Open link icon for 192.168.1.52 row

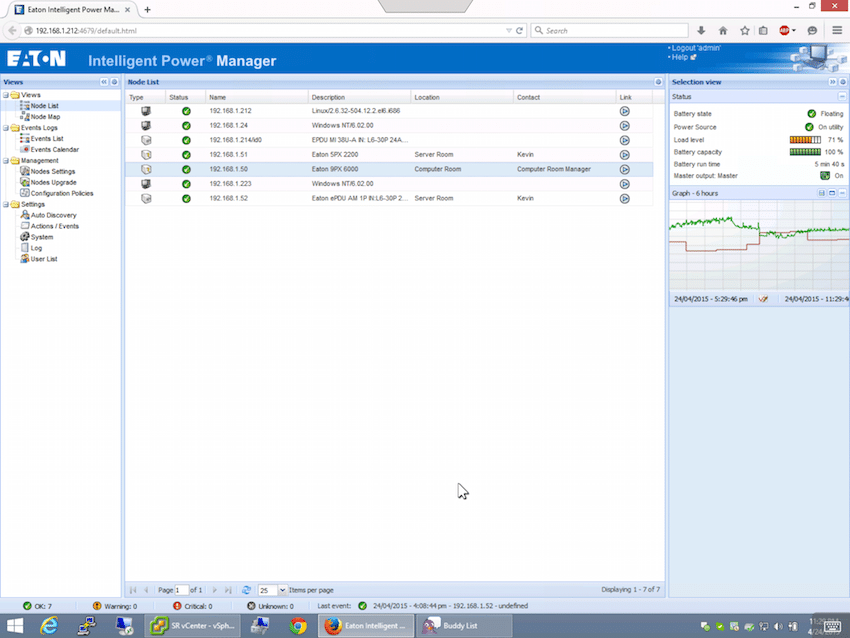coord(624,199)
